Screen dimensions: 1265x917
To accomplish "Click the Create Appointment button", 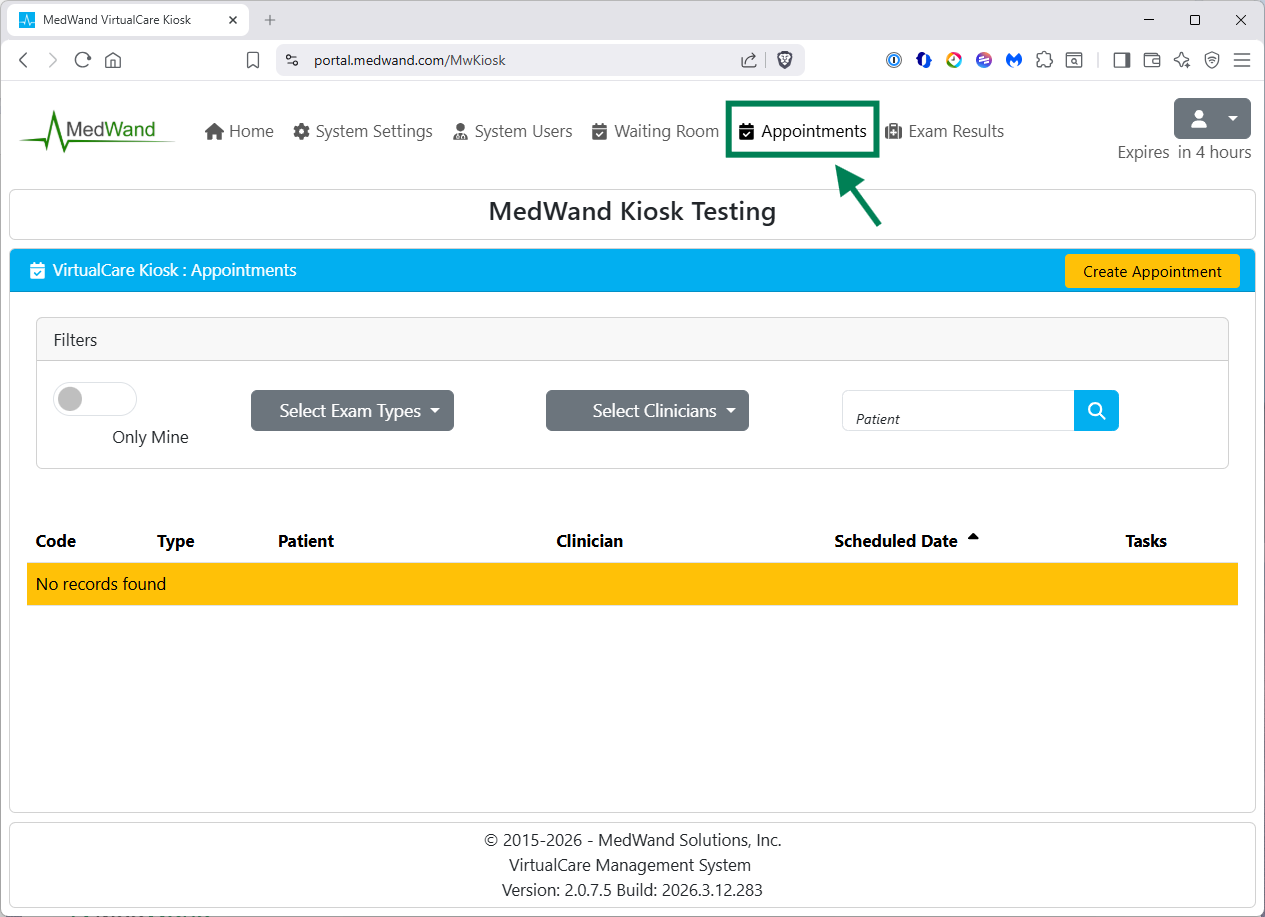I will 1152,271.
